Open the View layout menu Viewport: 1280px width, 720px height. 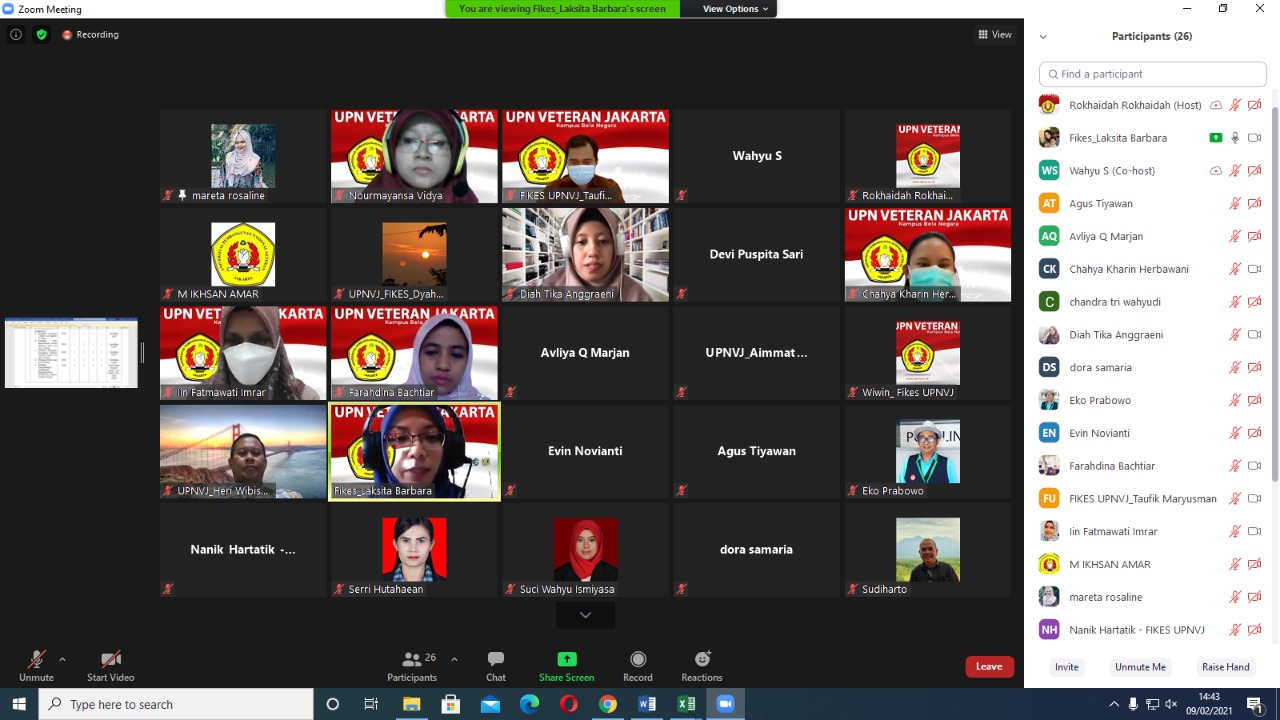pos(995,35)
